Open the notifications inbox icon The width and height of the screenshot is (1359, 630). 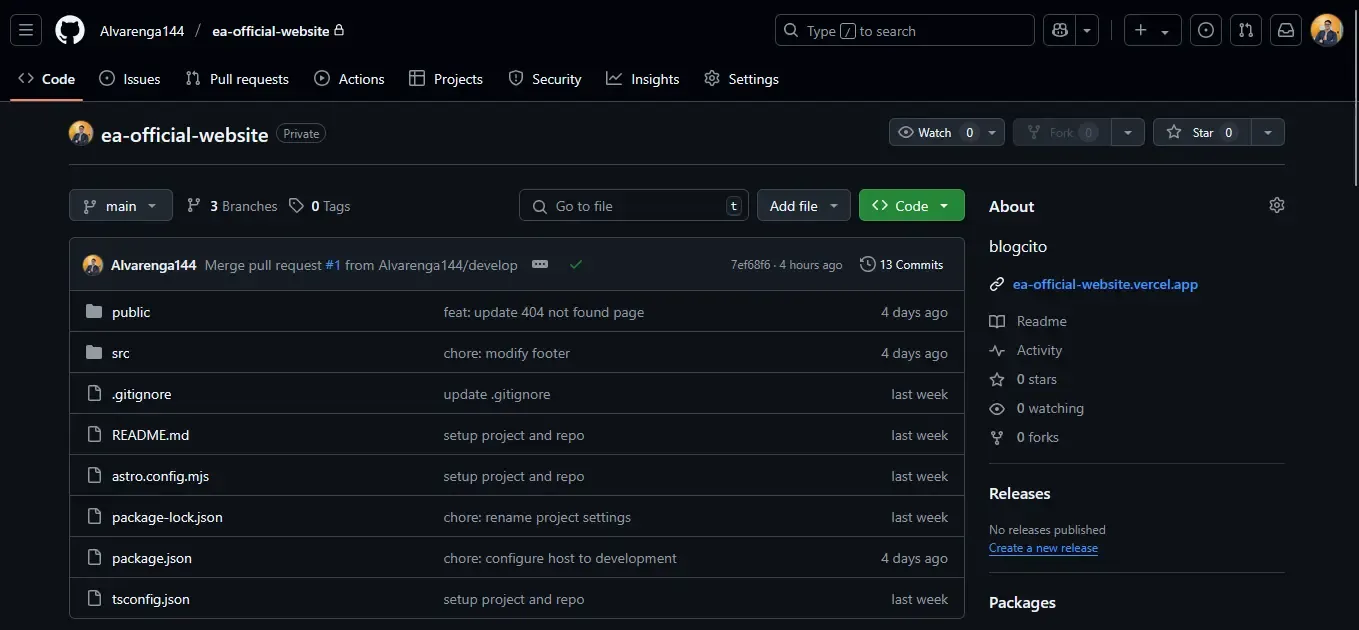tap(1285, 30)
